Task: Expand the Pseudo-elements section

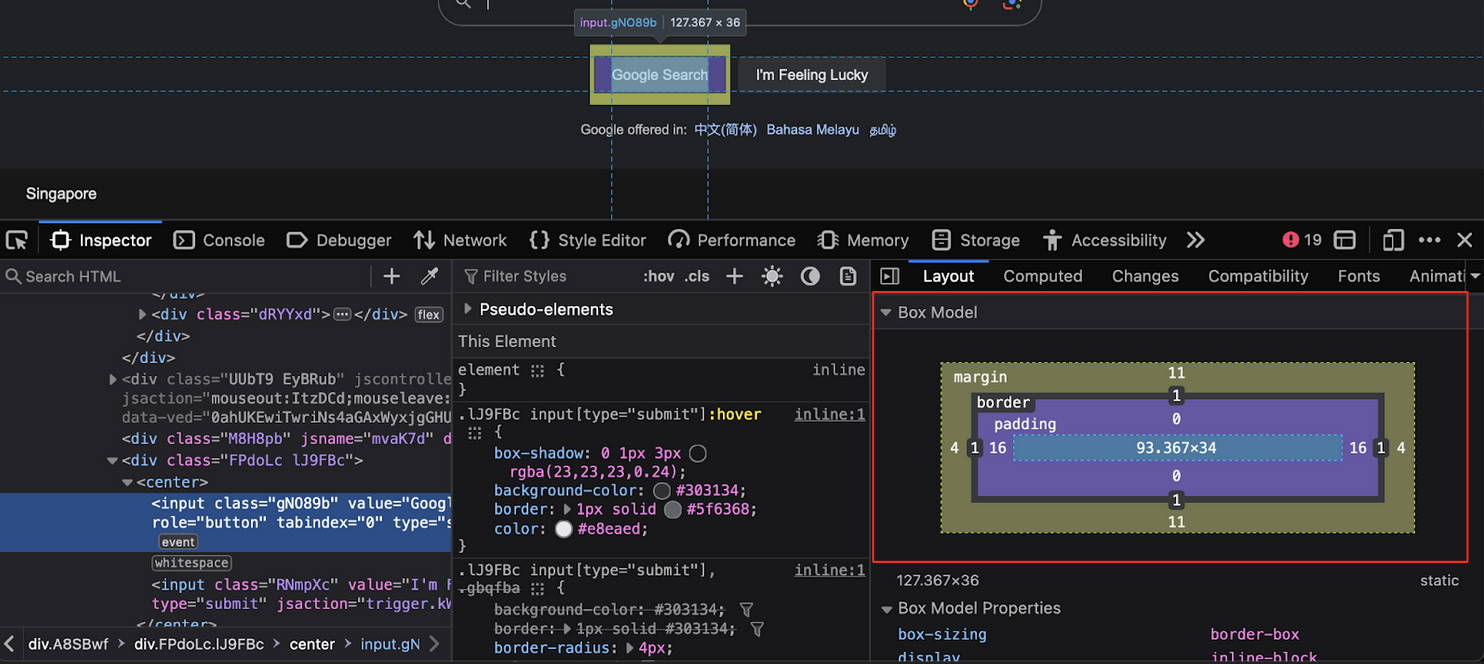Action: [x=468, y=309]
